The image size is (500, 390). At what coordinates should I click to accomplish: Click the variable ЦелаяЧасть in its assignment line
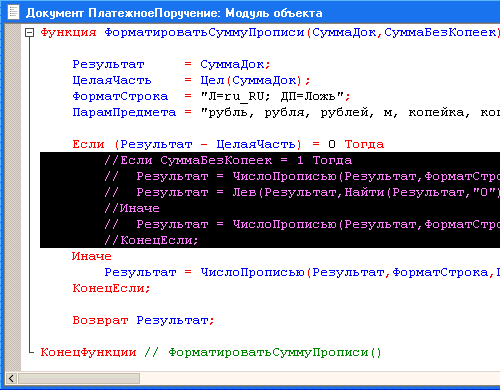point(112,80)
